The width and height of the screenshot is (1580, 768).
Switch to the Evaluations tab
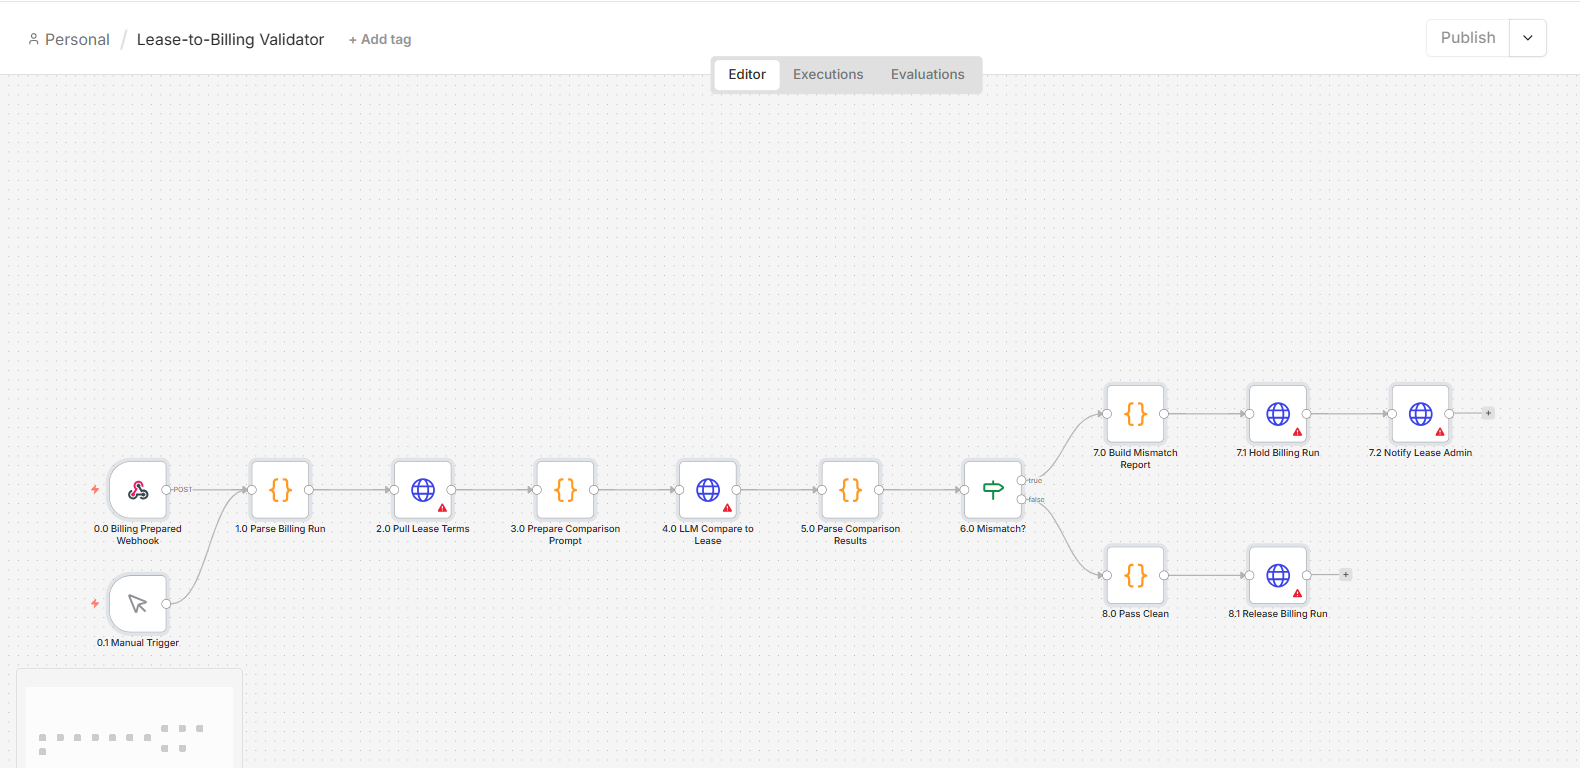coord(928,74)
